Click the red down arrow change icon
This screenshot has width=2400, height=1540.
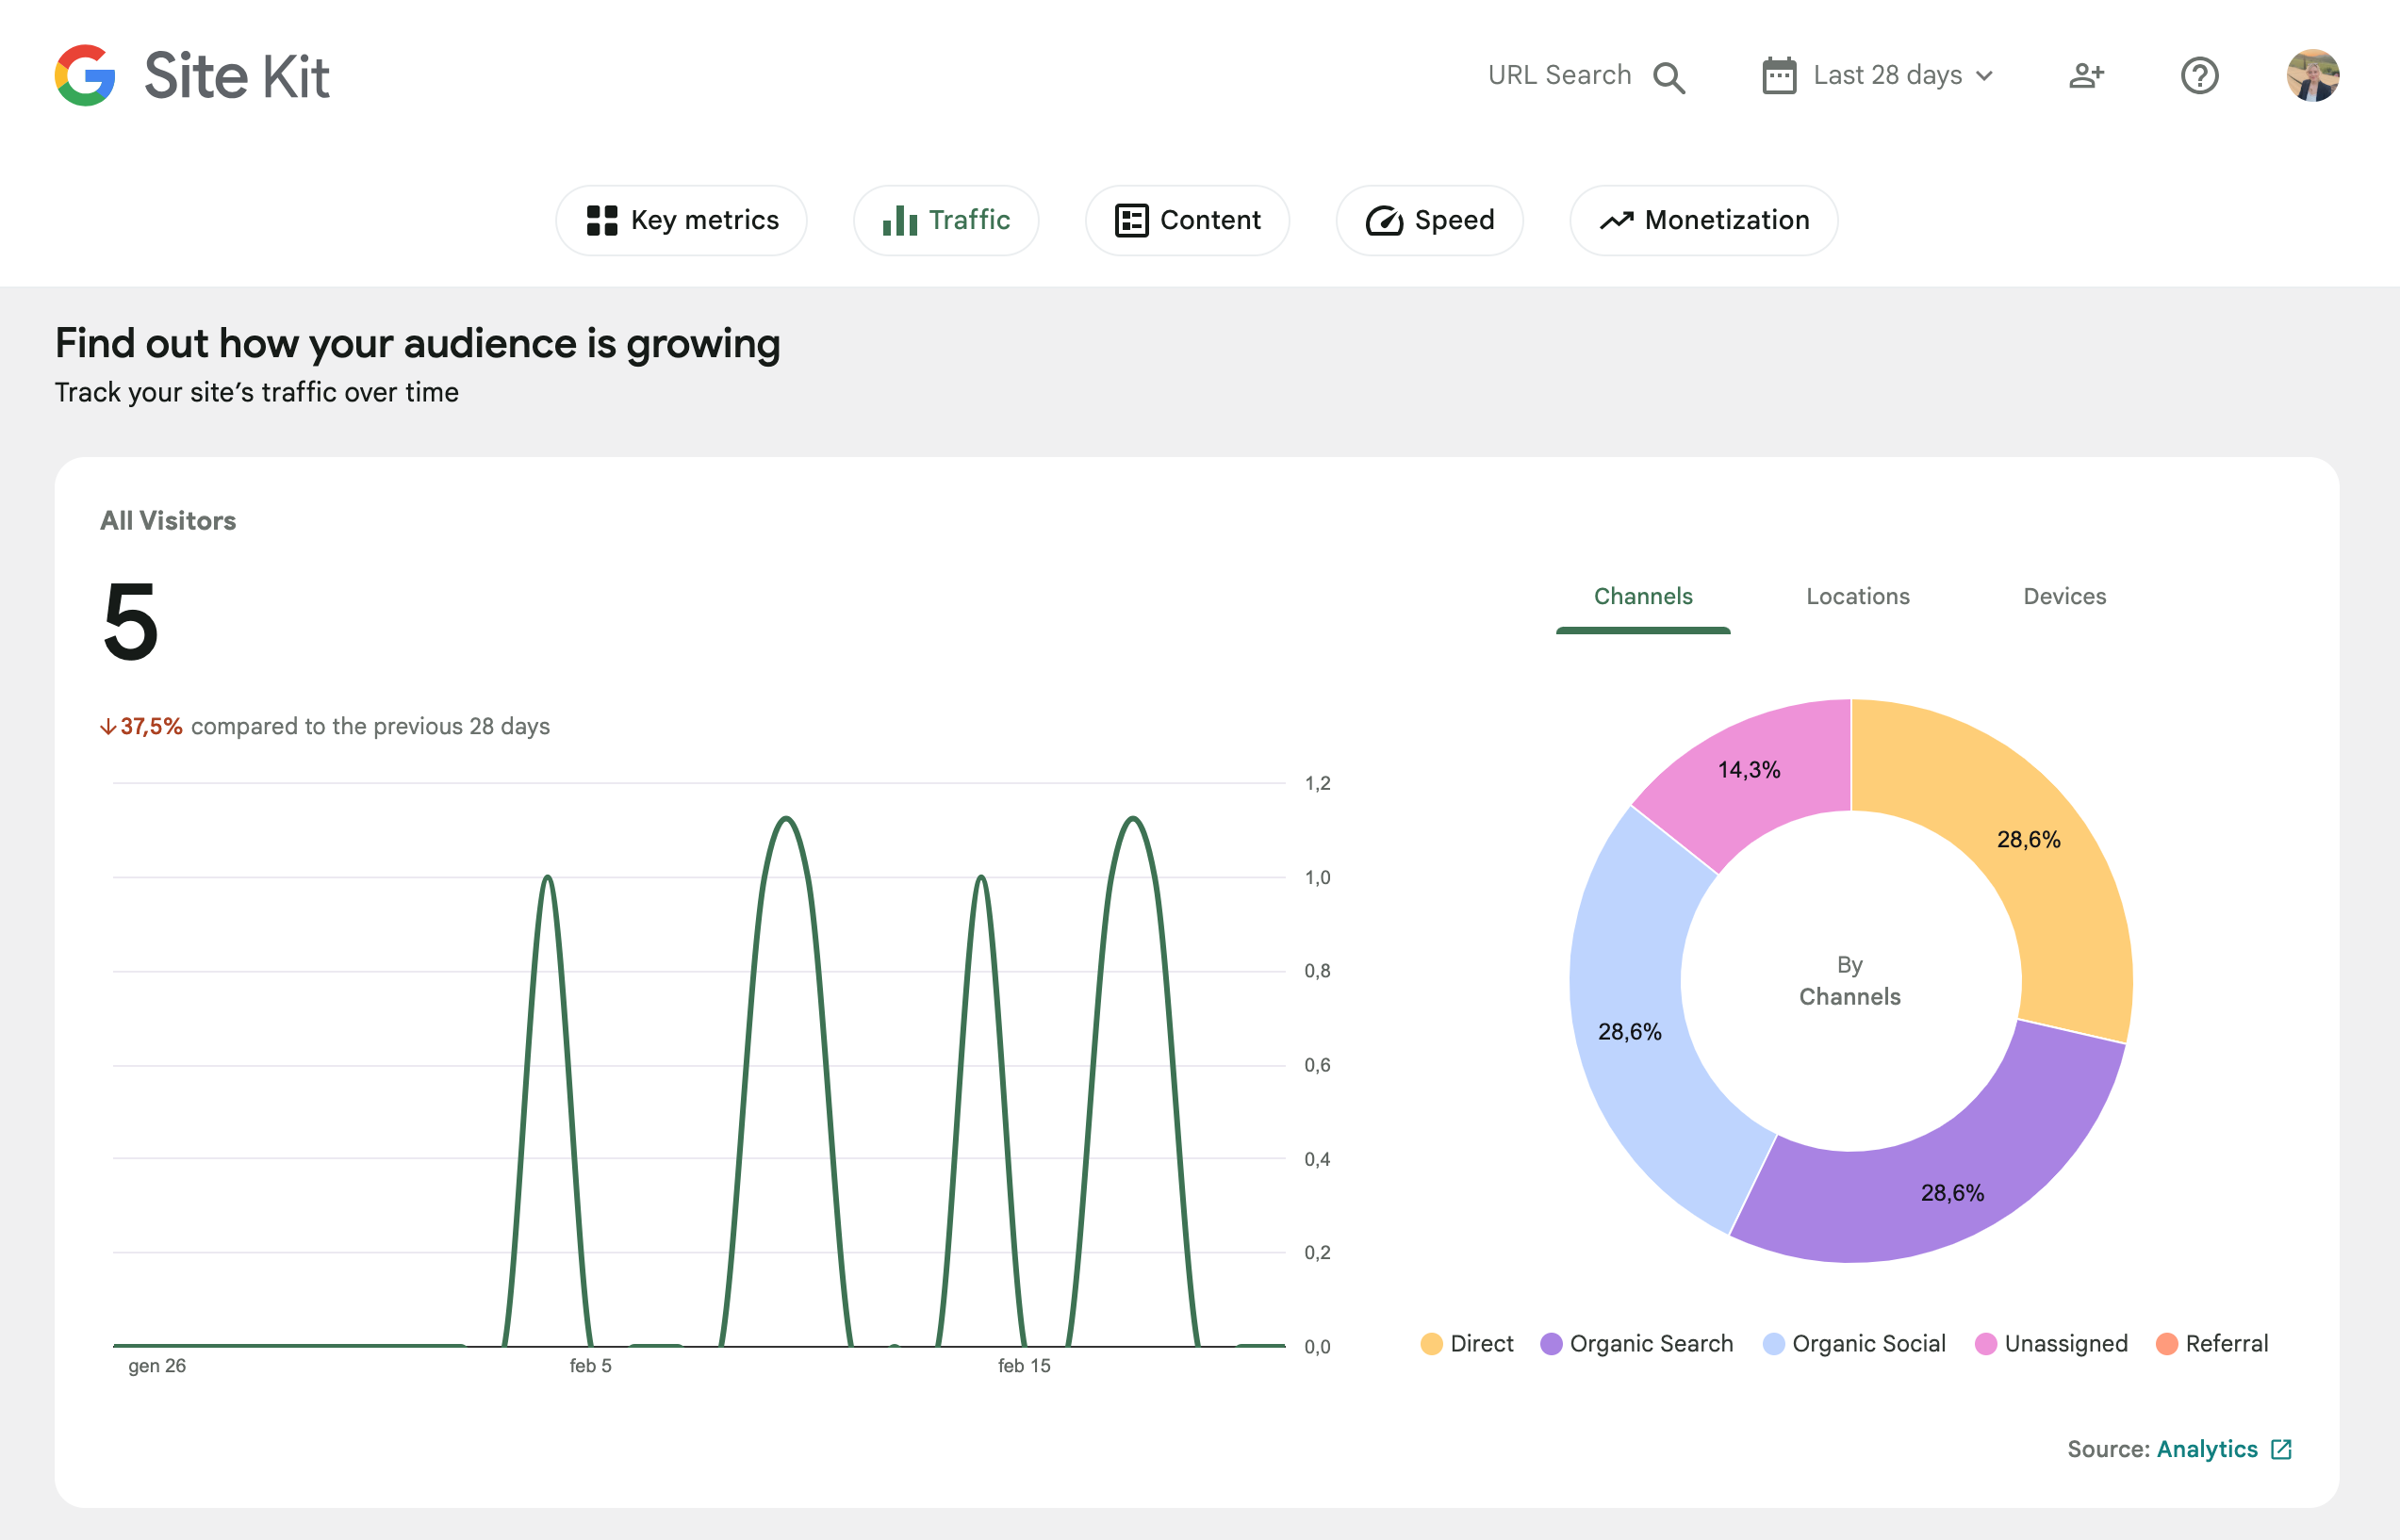point(108,727)
